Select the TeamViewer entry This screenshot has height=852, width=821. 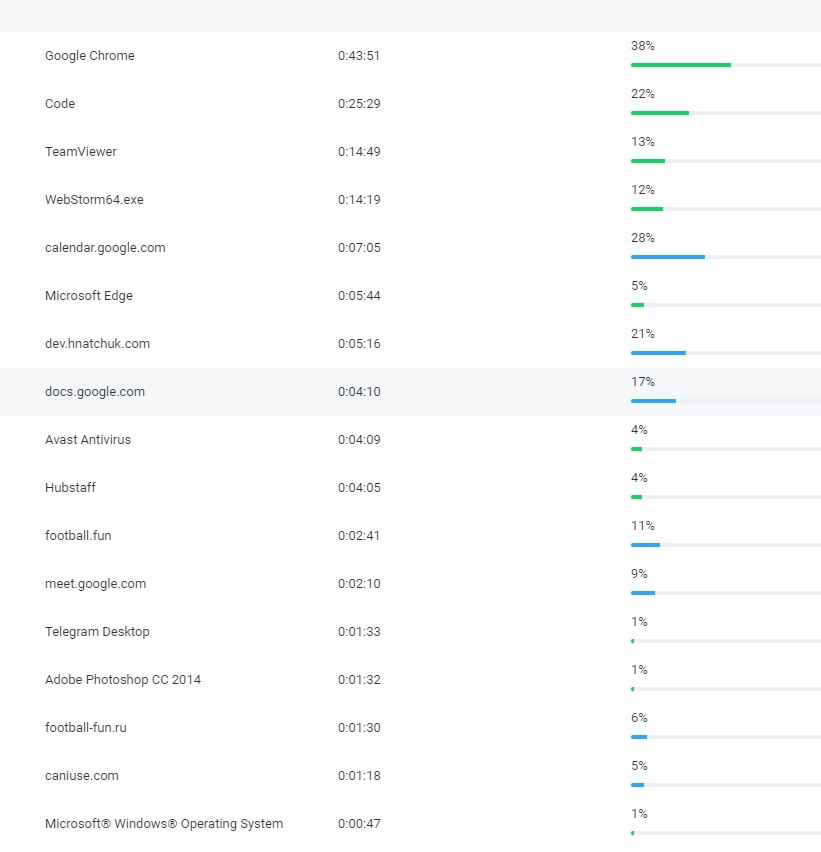pos(80,152)
